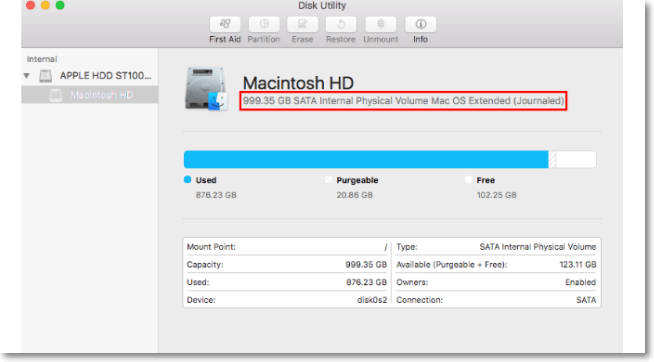Click the Disk Utility window title
The width and height of the screenshot is (654, 362).
[x=322, y=5]
